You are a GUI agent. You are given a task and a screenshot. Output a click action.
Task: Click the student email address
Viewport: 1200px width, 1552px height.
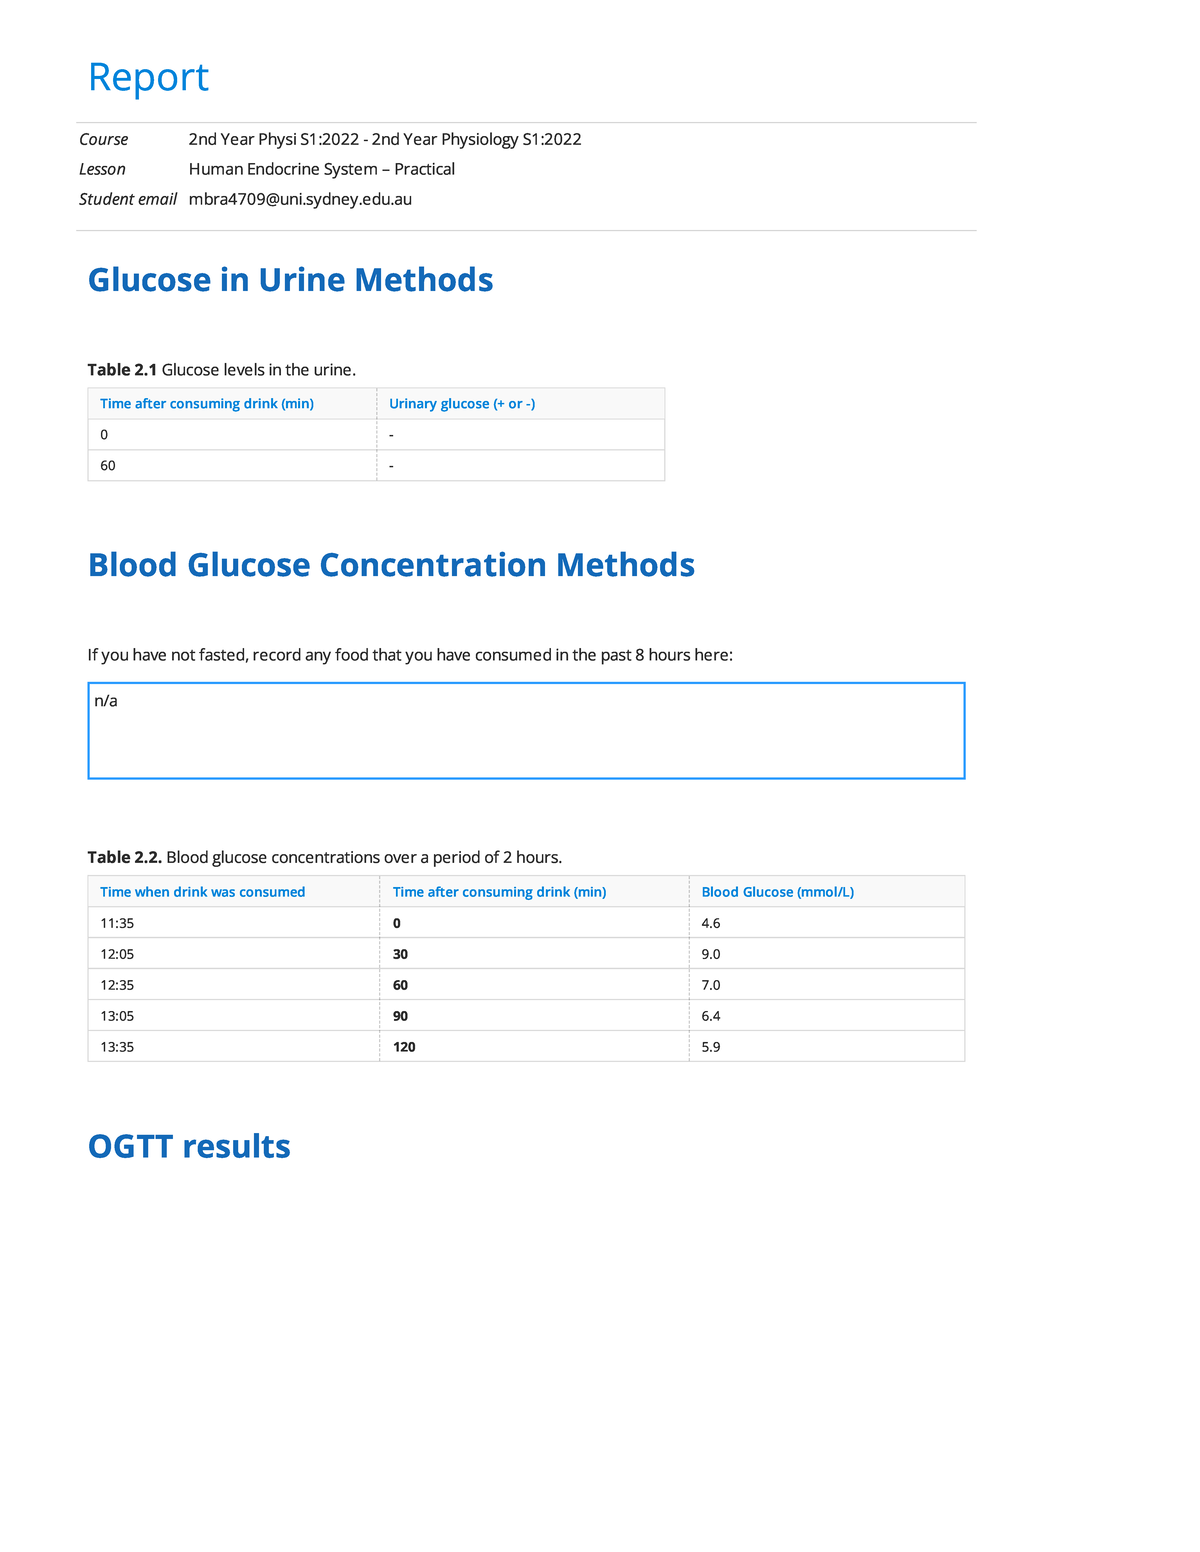pos(300,199)
